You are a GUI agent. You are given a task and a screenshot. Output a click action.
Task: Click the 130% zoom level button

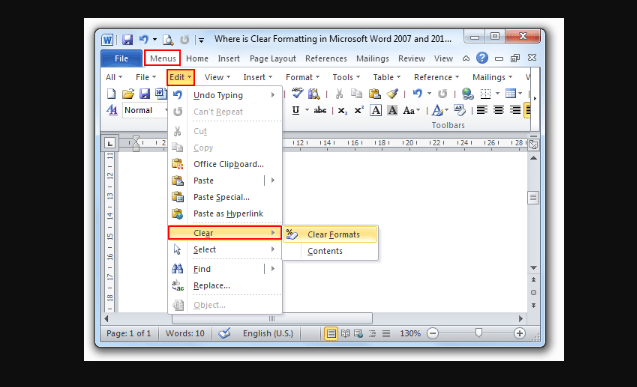tap(410, 333)
